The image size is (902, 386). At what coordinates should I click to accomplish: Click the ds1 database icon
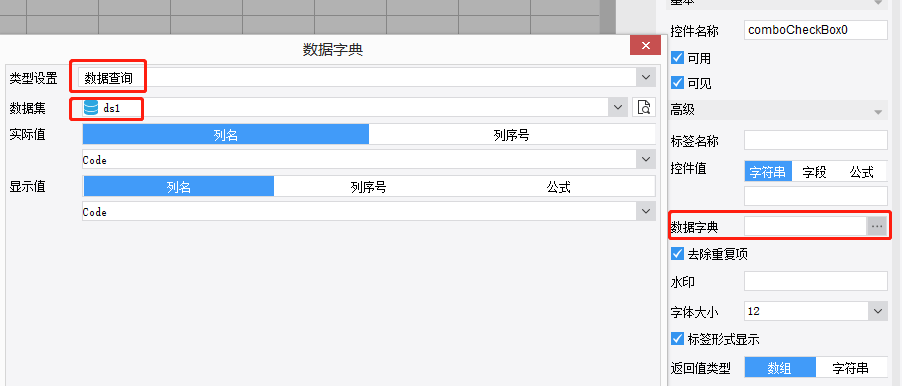tap(91, 108)
